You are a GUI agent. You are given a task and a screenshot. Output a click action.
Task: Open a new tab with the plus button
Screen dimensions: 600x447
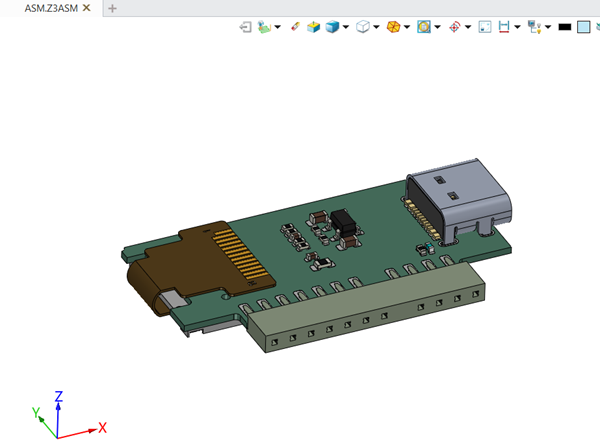(x=112, y=8)
